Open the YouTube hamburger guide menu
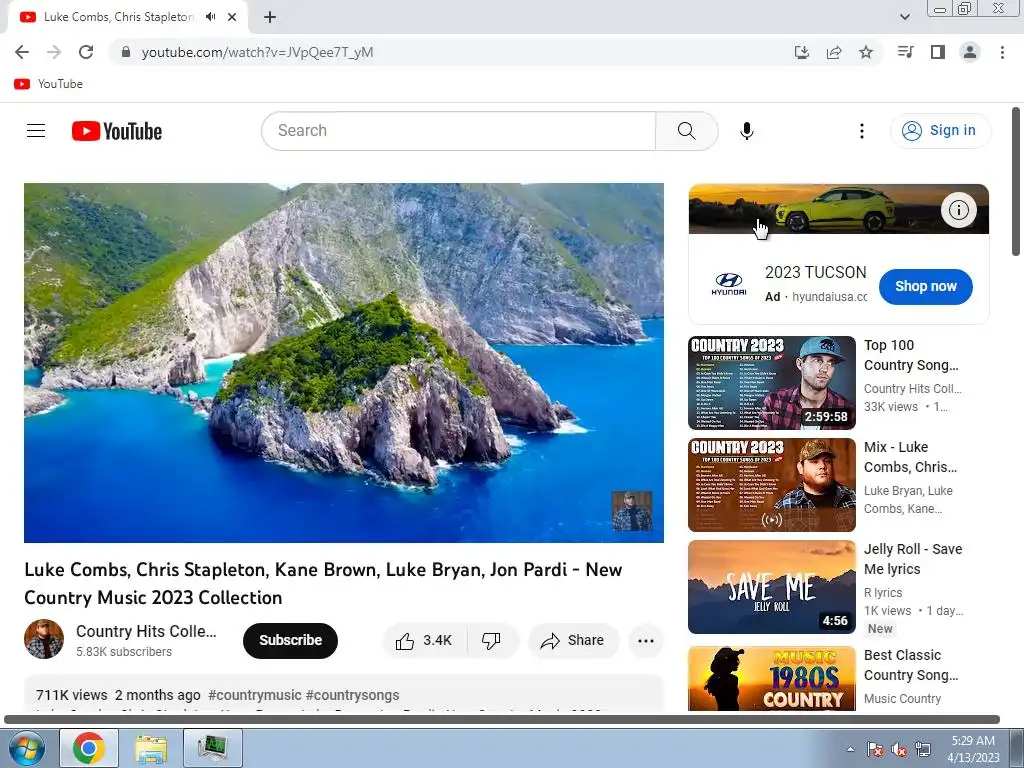This screenshot has height=768, width=1024. tap(36, 131)
